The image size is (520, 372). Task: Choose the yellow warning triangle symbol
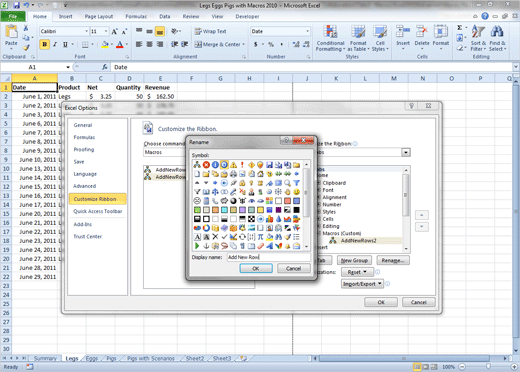pos(233,165)
